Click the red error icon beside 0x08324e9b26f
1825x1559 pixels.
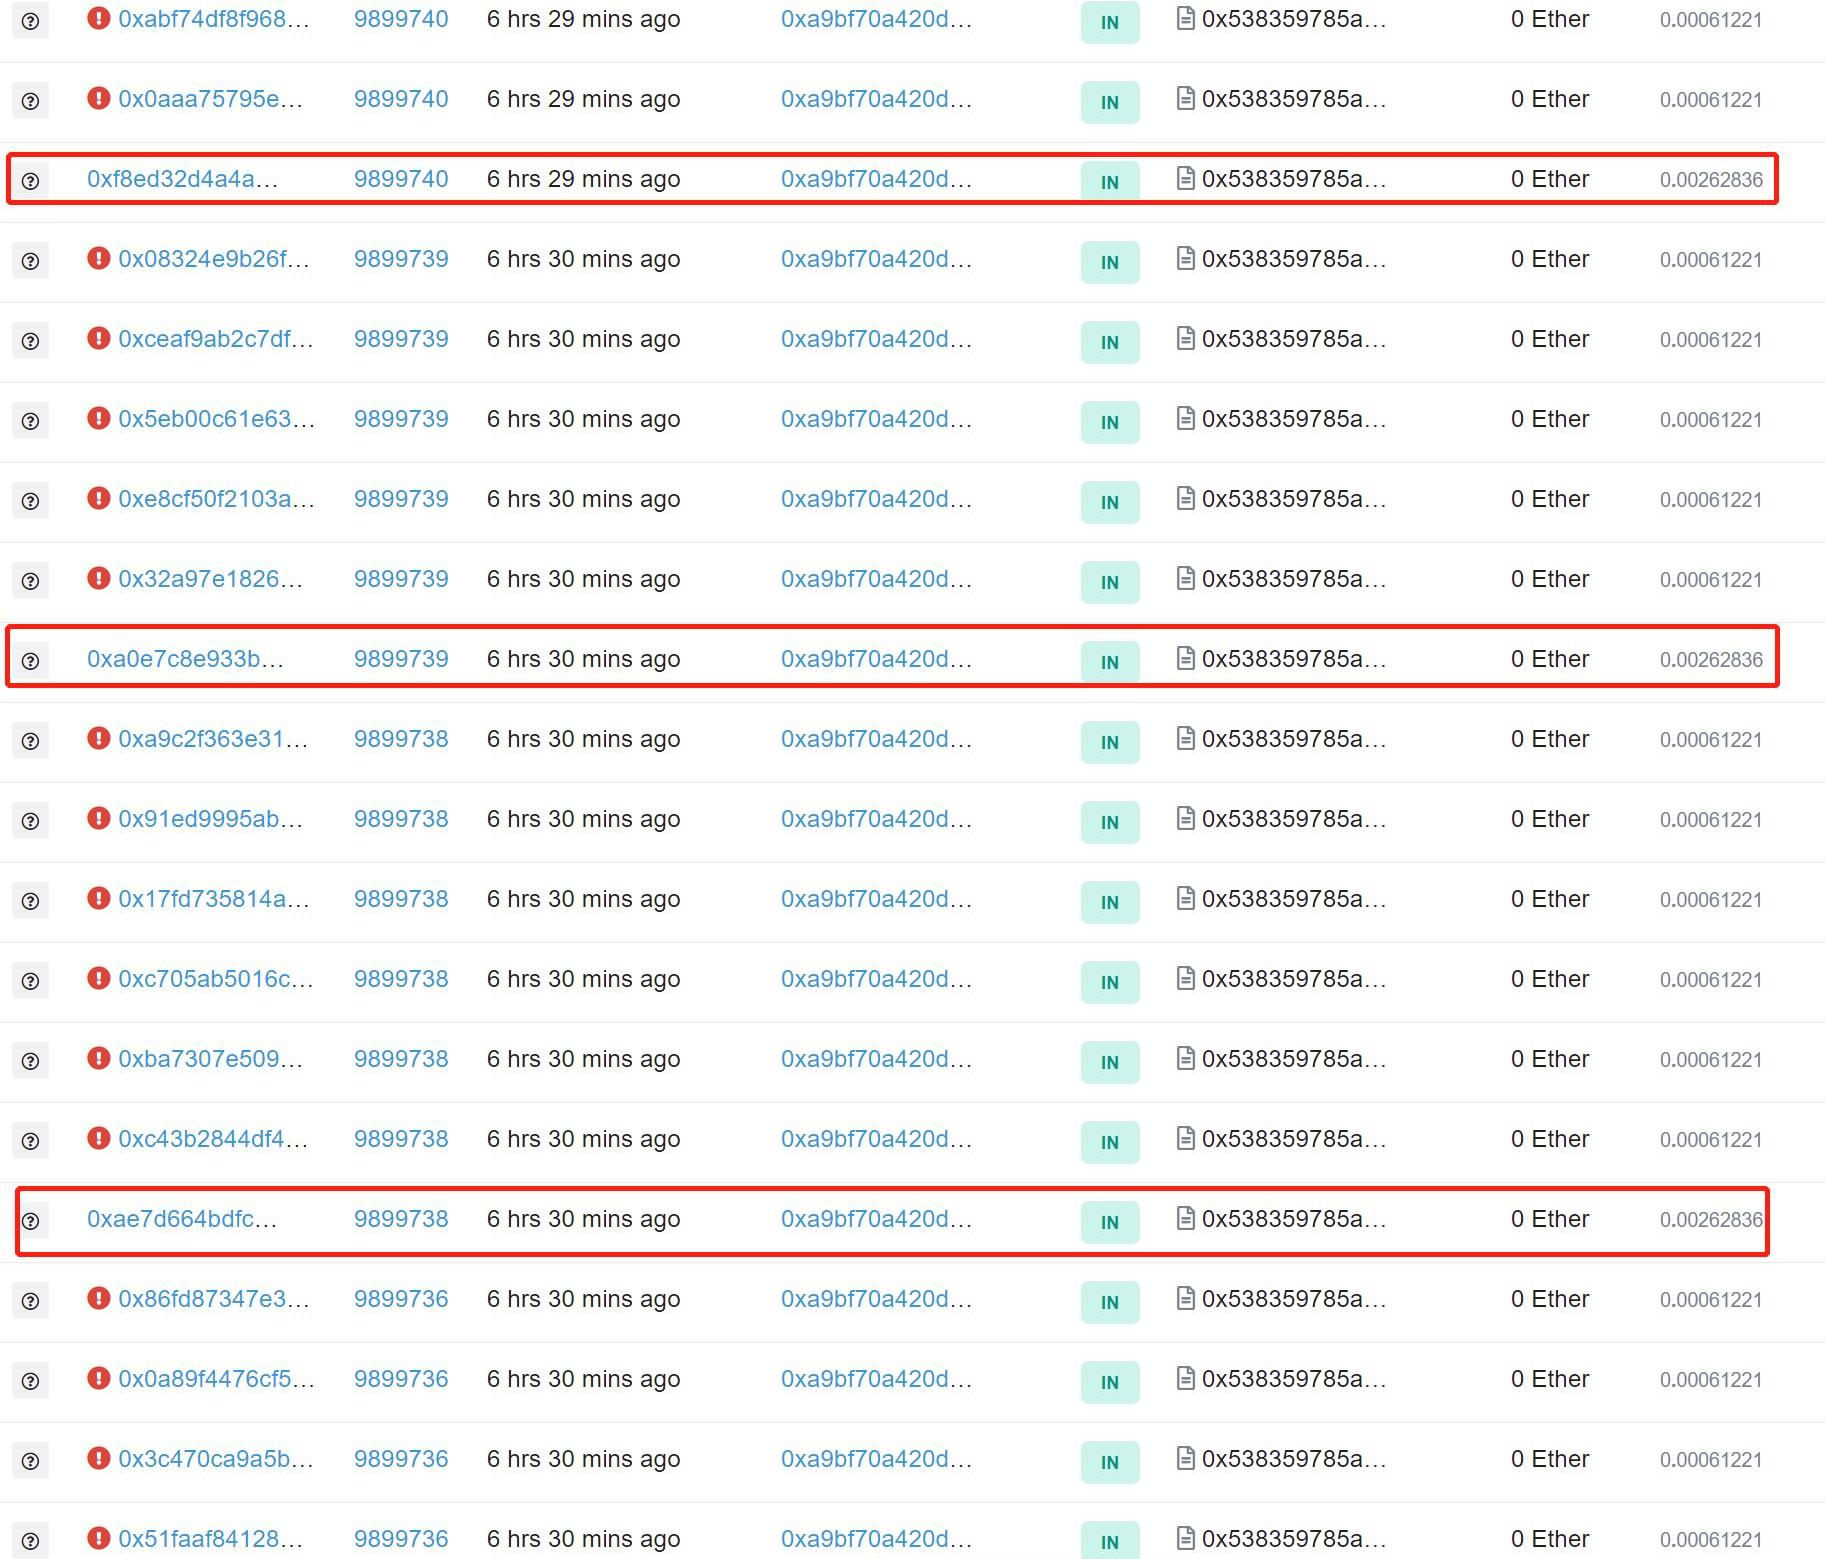pyautogui.click(x=98, y=258)
